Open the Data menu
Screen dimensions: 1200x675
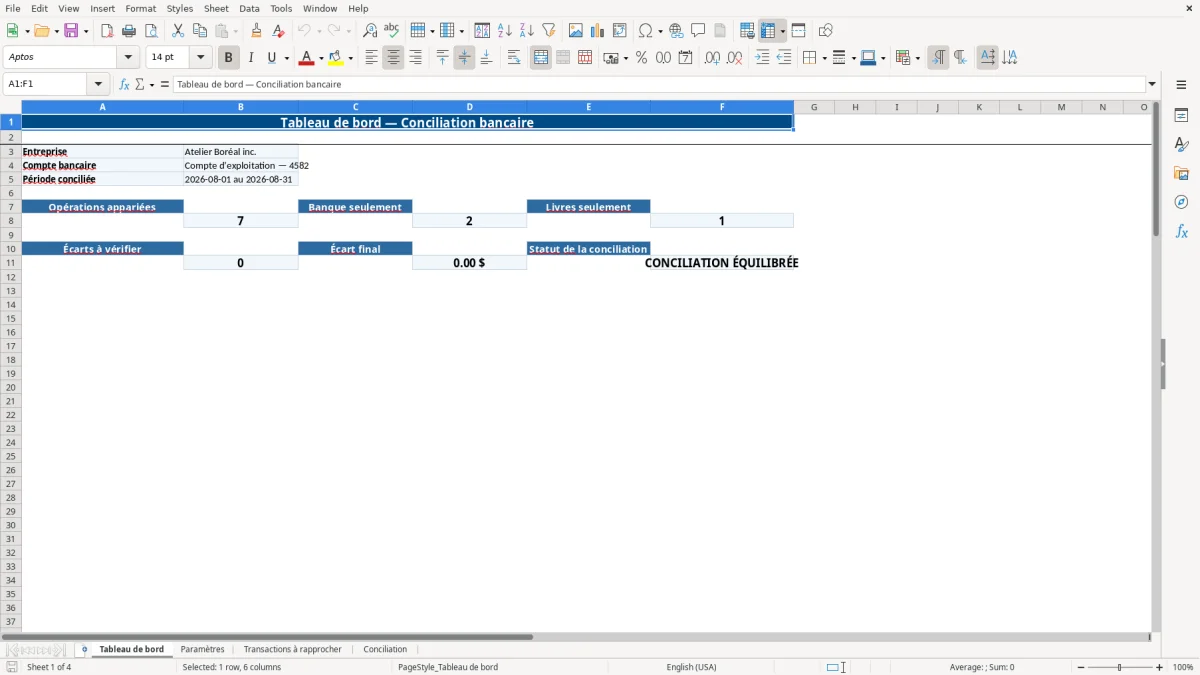click(x=249, y=8)
